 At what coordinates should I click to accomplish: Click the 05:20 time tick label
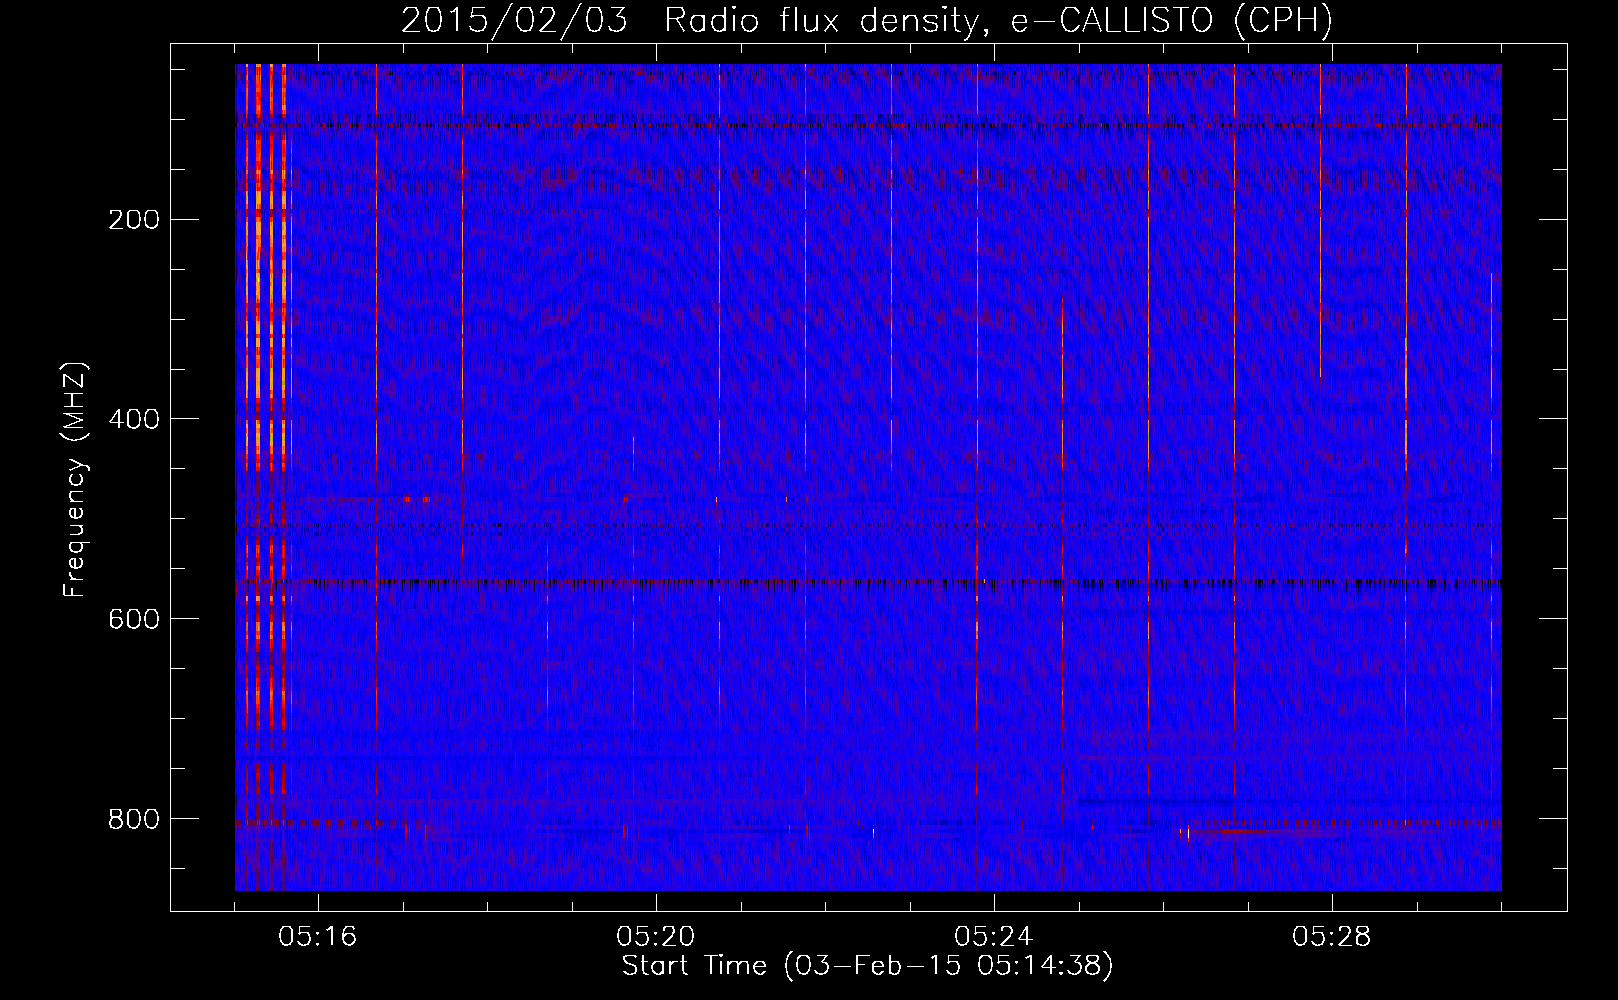[x=655, y=937]
